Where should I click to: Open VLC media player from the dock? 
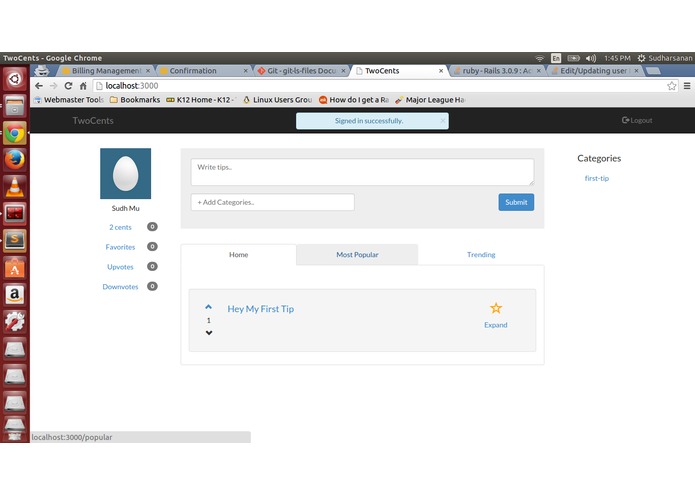pos(15,187)
